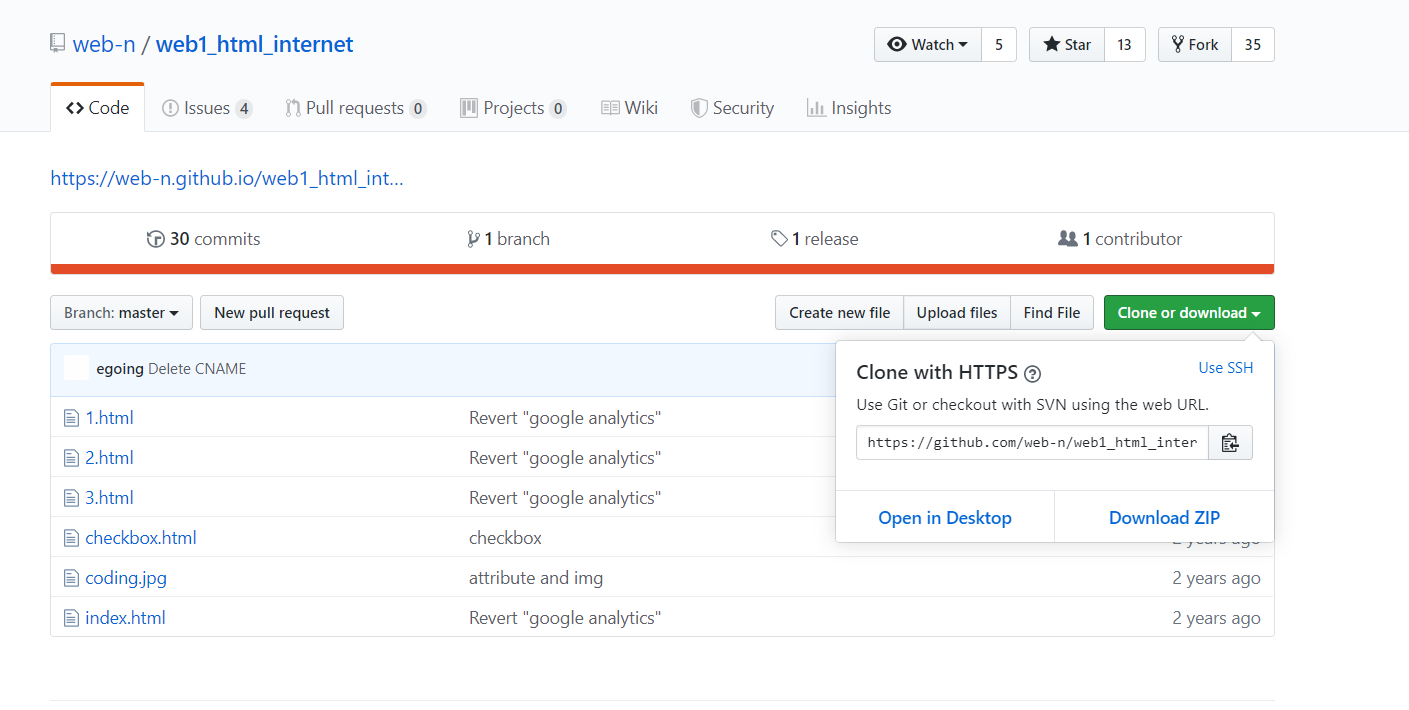Open file 2.html

(x=109, y=458)
